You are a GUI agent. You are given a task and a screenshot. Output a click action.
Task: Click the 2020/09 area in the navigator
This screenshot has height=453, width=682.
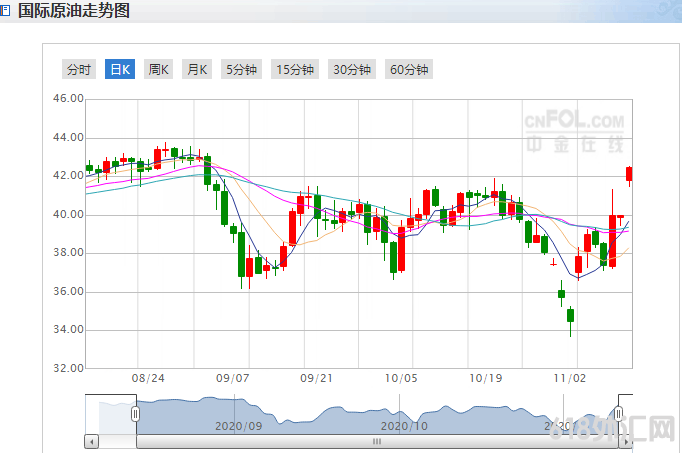(x=238, y=425)
